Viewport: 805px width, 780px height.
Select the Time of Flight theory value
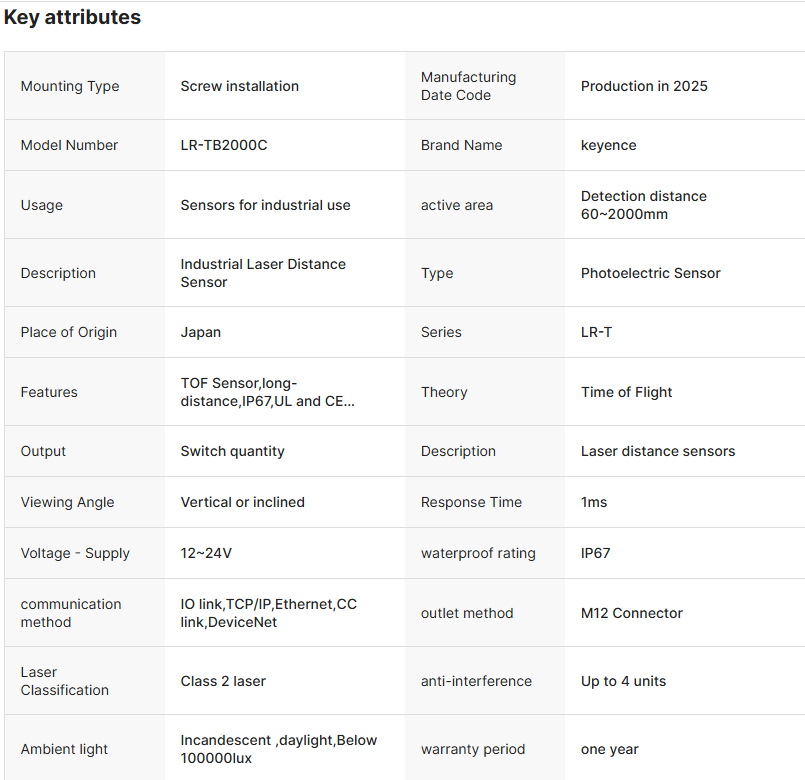point(626,392)
